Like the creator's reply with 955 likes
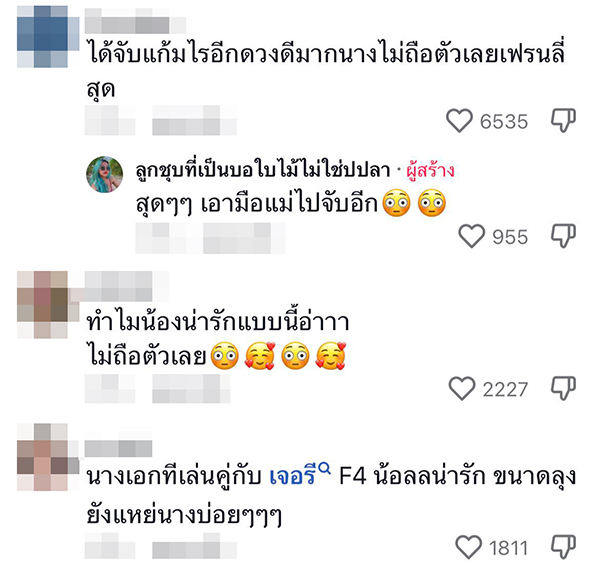600x566 pixels. click(x=471, y=236)
